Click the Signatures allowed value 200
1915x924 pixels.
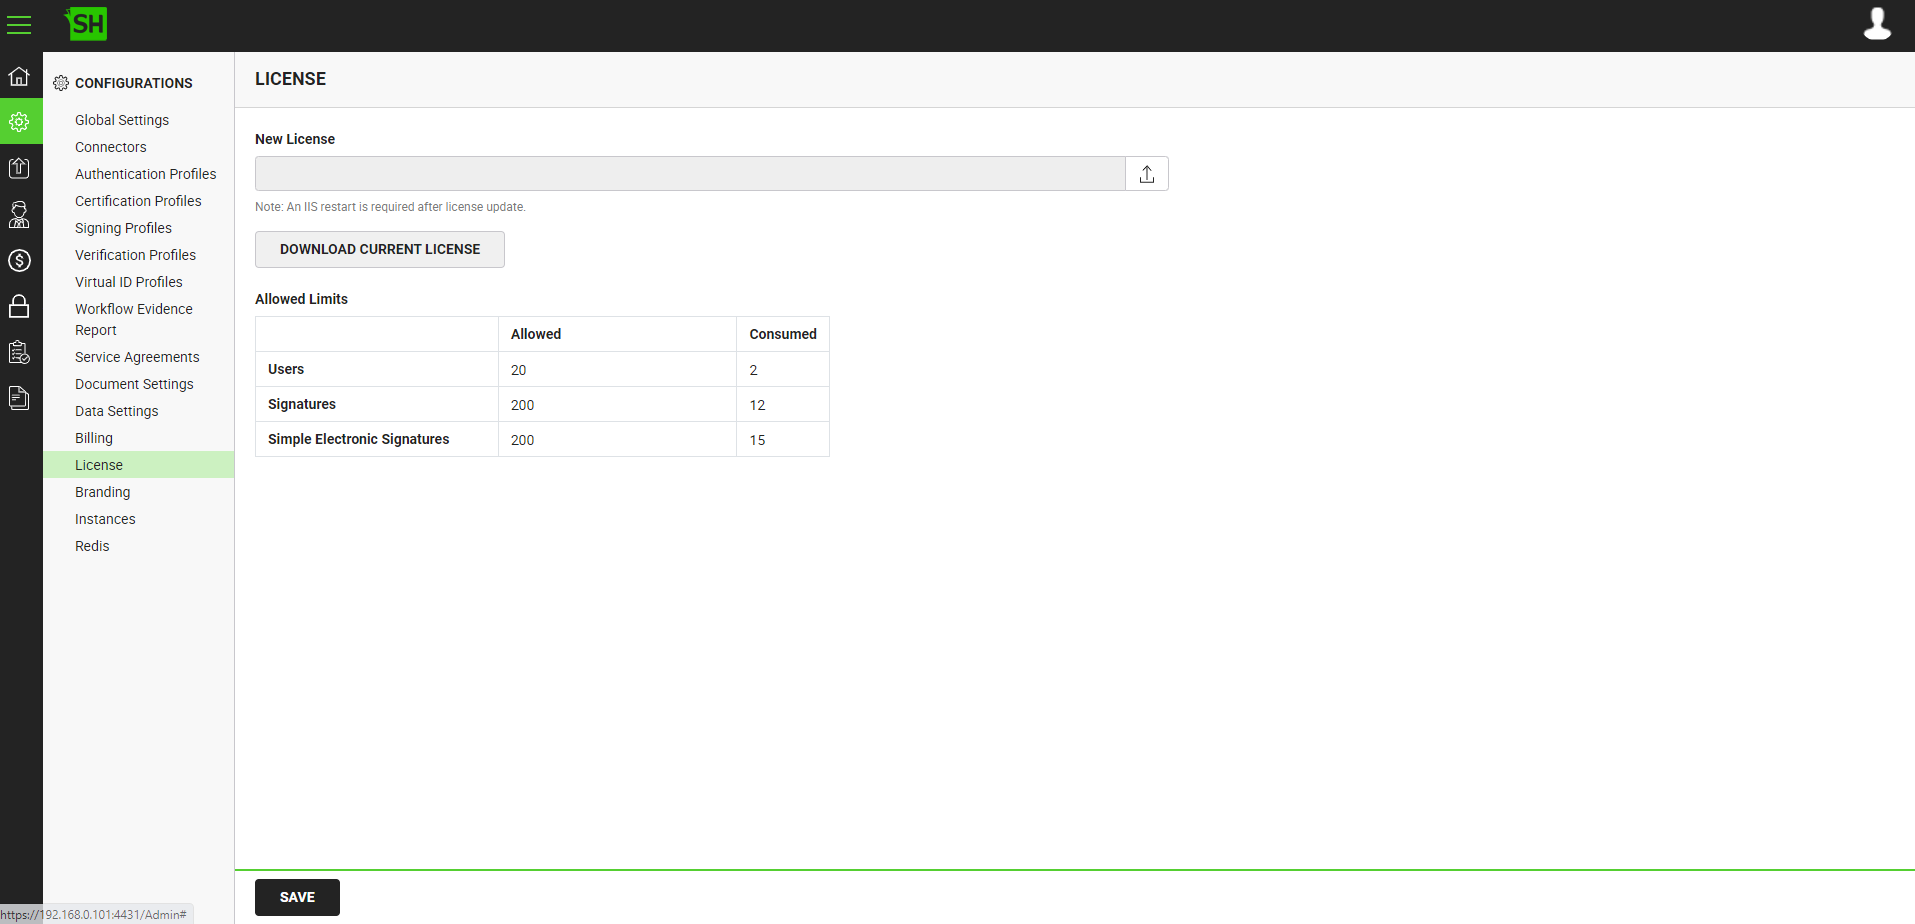[x=522, y=405]
